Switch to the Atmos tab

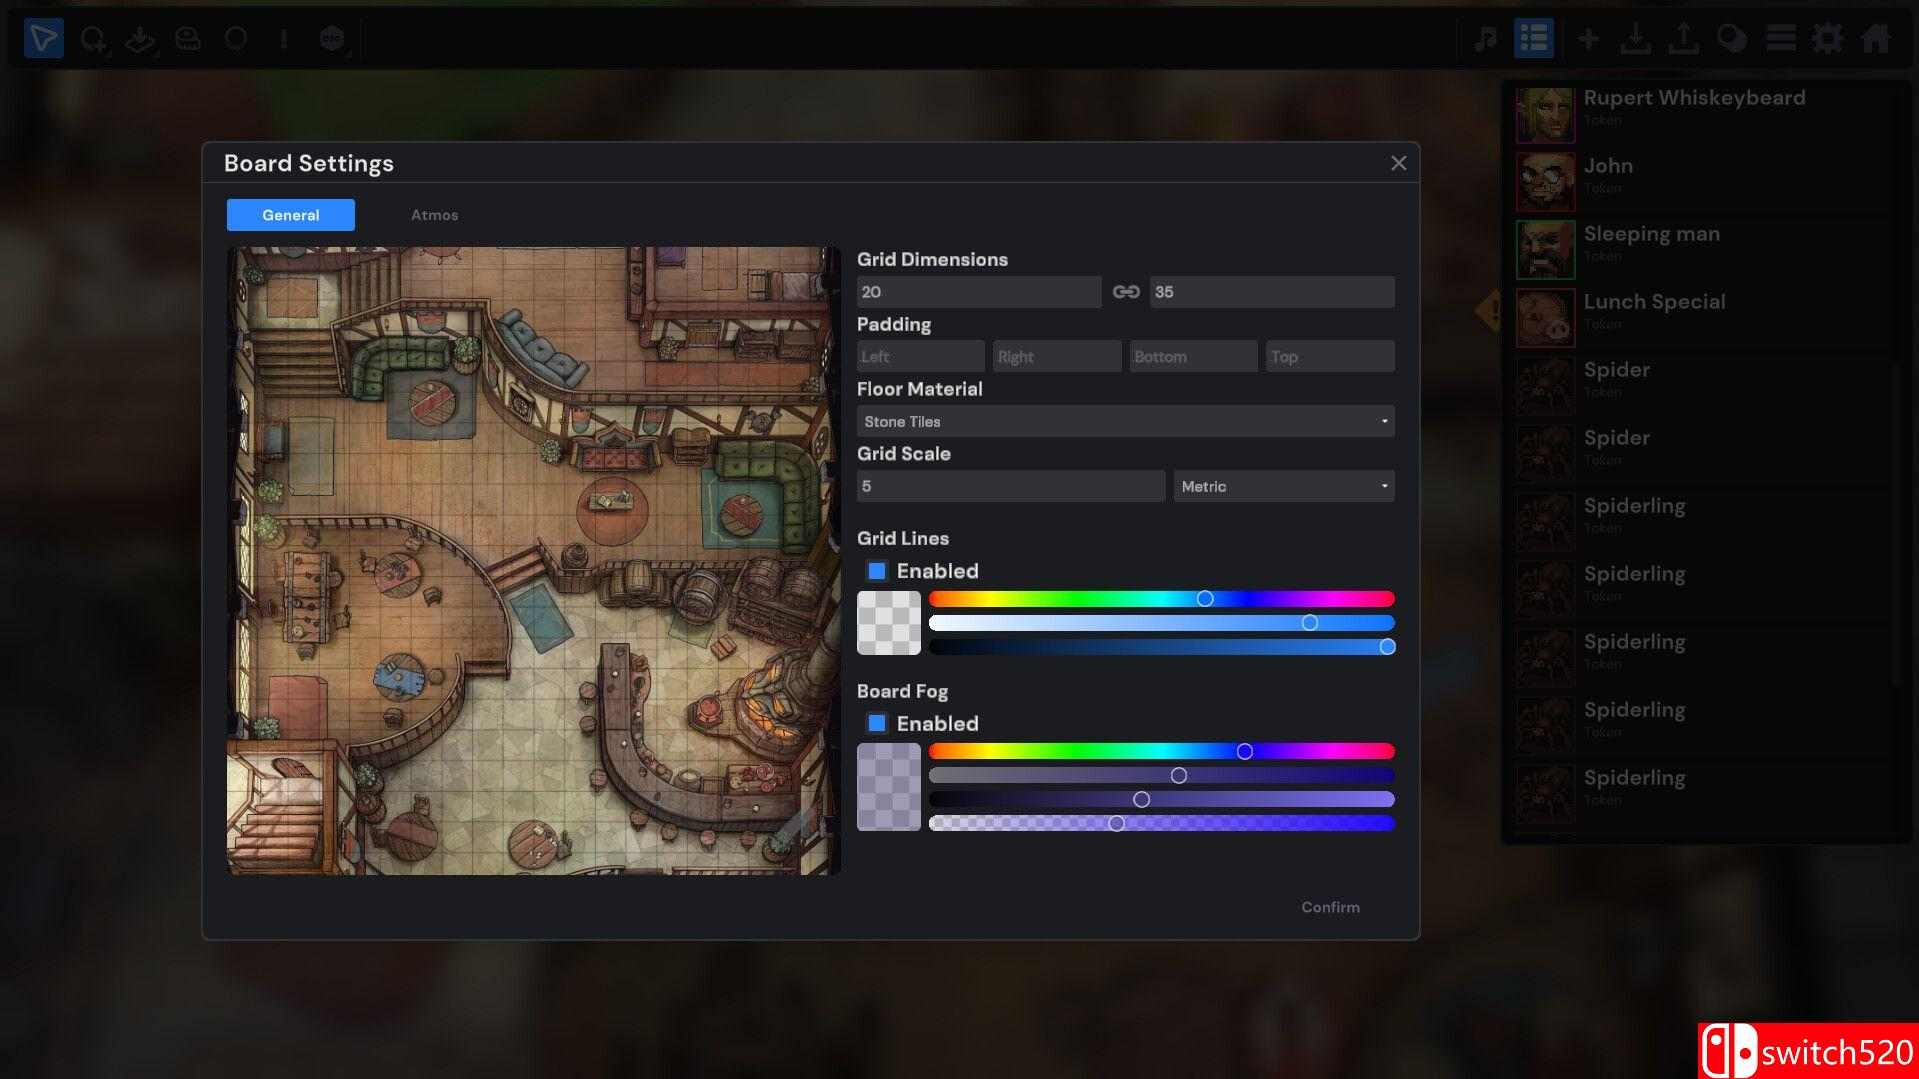434,215
